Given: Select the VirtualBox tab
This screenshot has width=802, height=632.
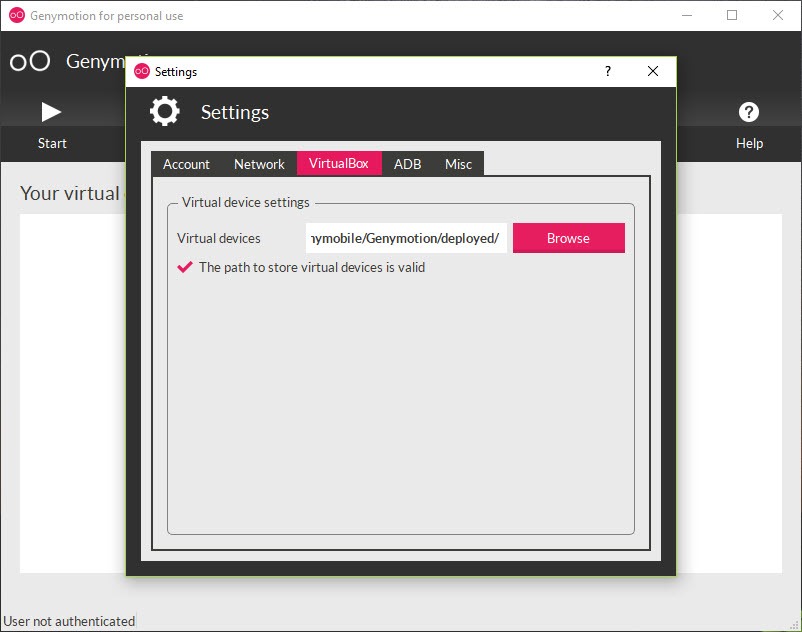Looking at the screenshot, I should pyautogui.click(x=339, y=163).
